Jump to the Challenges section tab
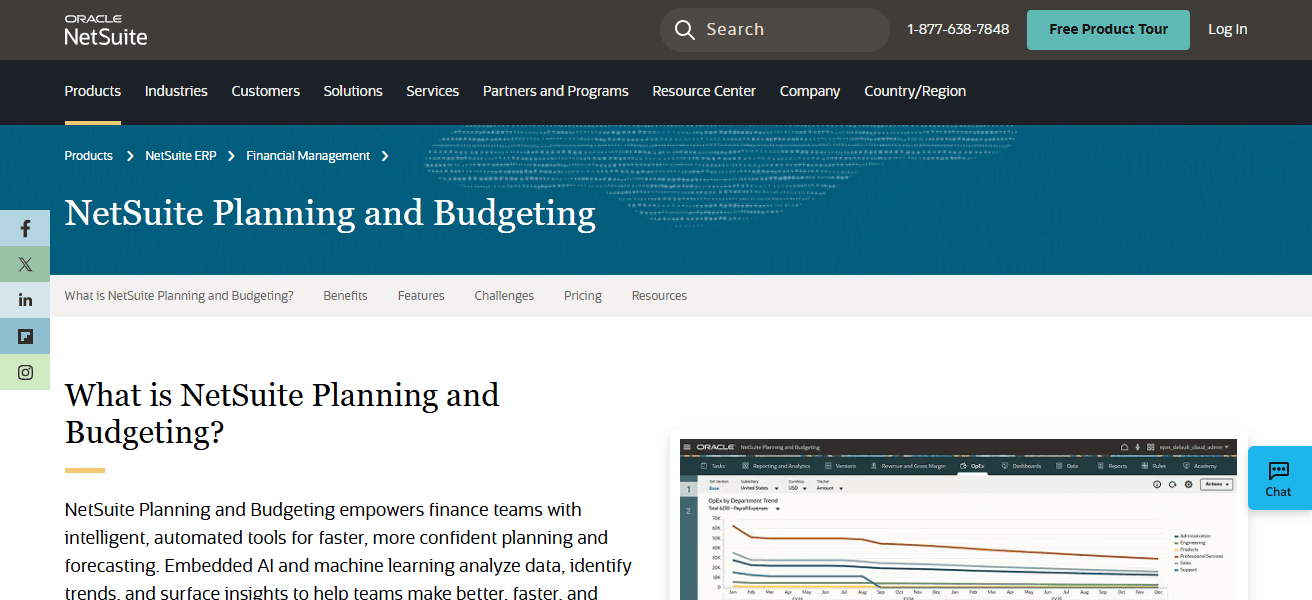Image resolution: width=1312 pixels, height=600 pixels. click(504, 296)
